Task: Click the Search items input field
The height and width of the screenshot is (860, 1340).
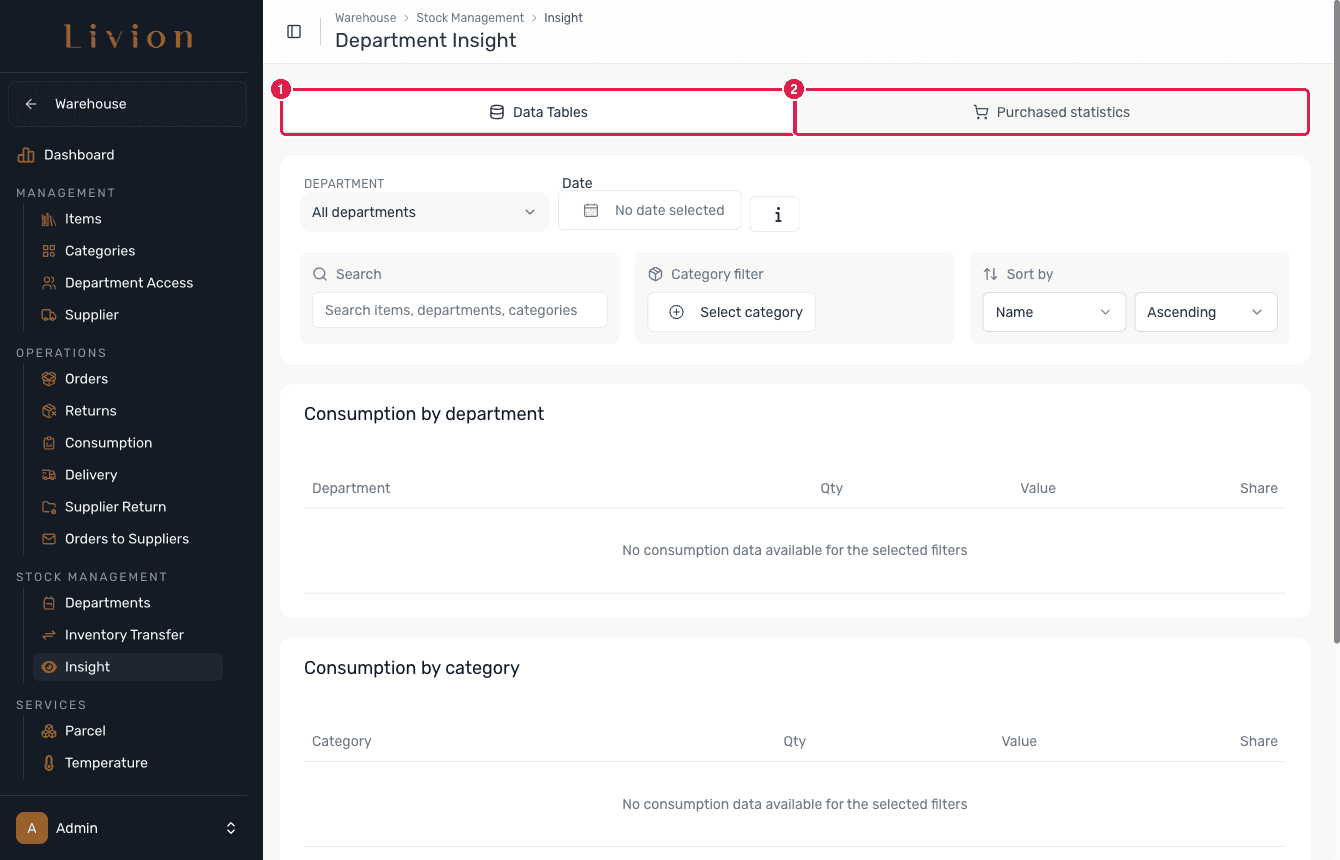Action: (x=460, y=310)
